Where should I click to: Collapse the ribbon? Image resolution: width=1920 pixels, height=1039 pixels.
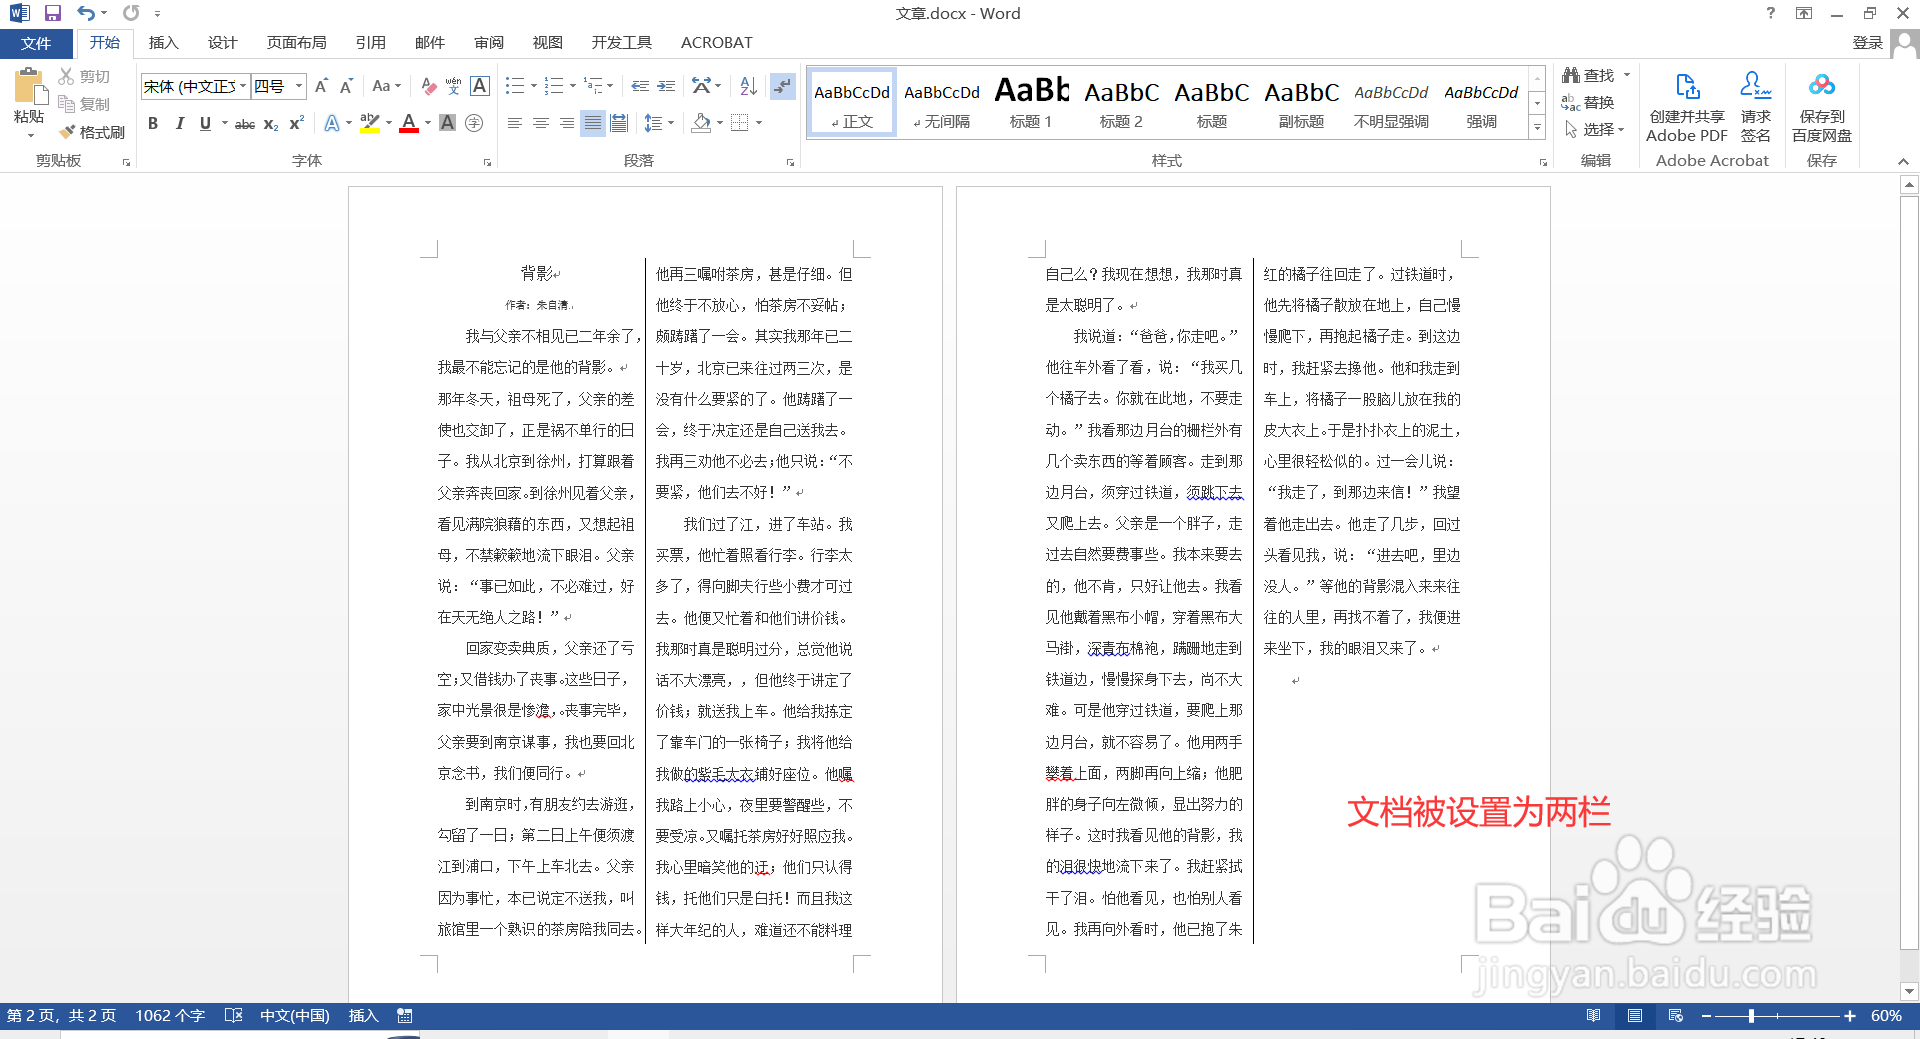[1903, 161]
